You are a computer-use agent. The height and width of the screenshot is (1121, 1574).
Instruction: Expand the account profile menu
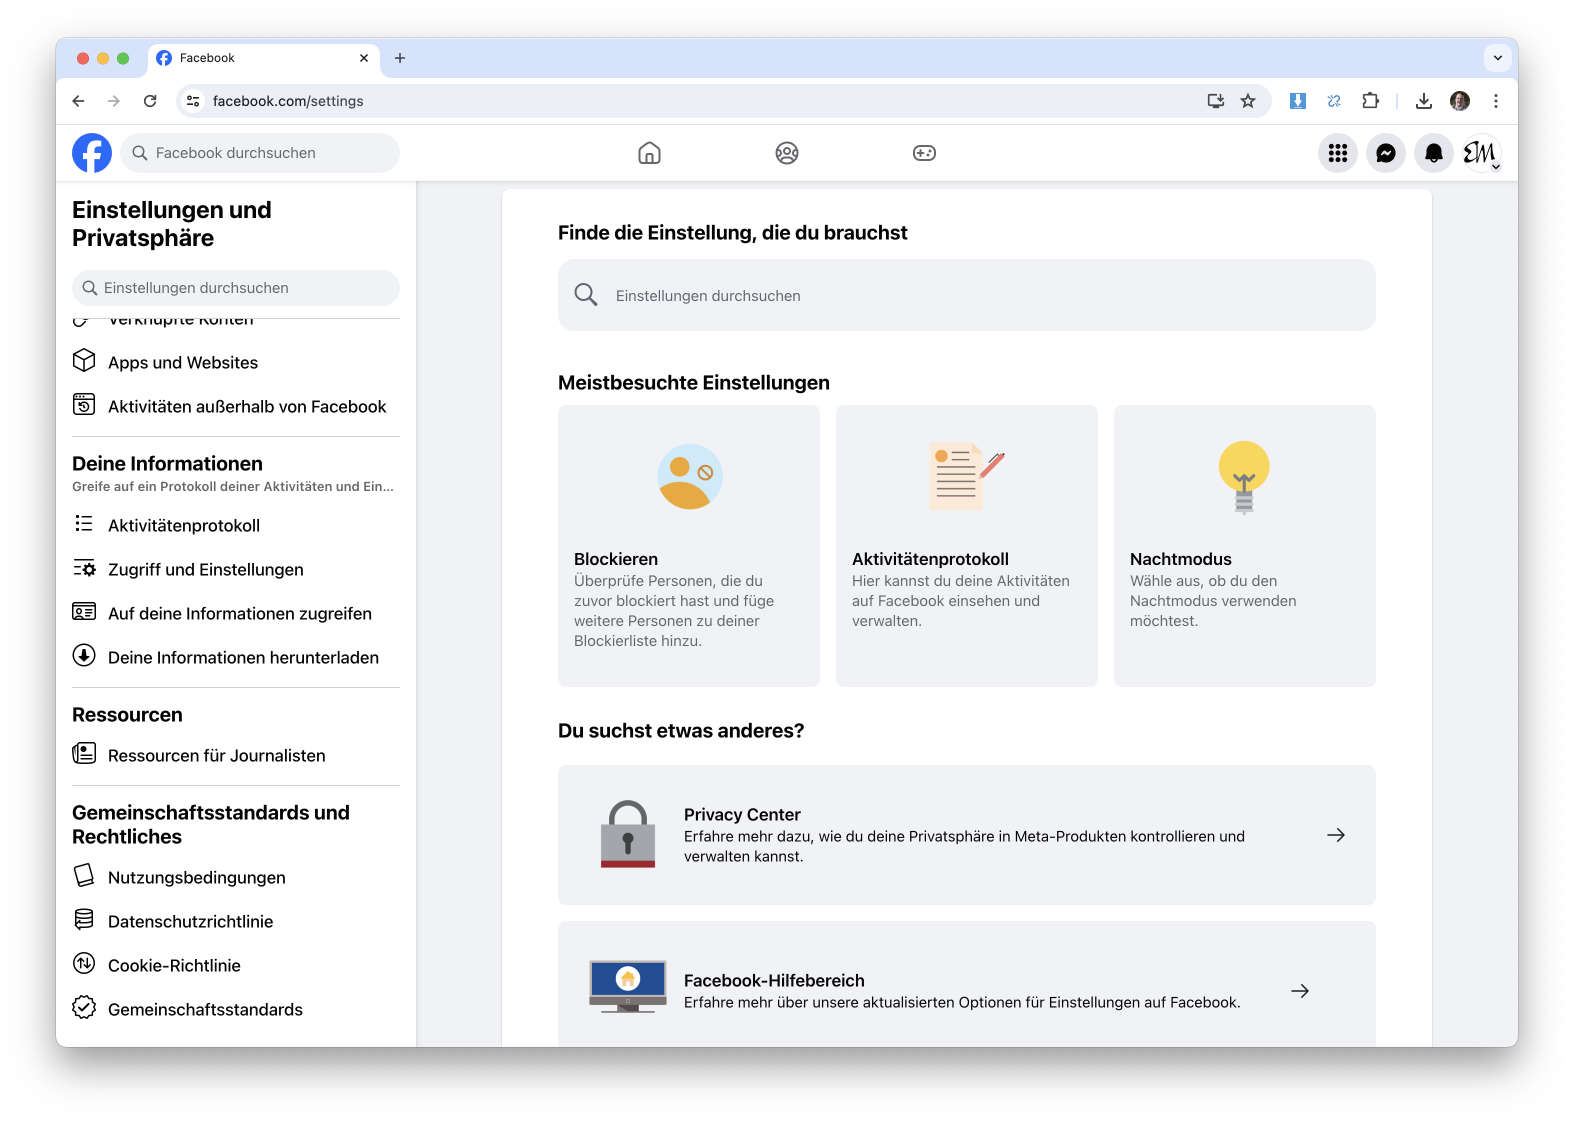coord(1481,153)
